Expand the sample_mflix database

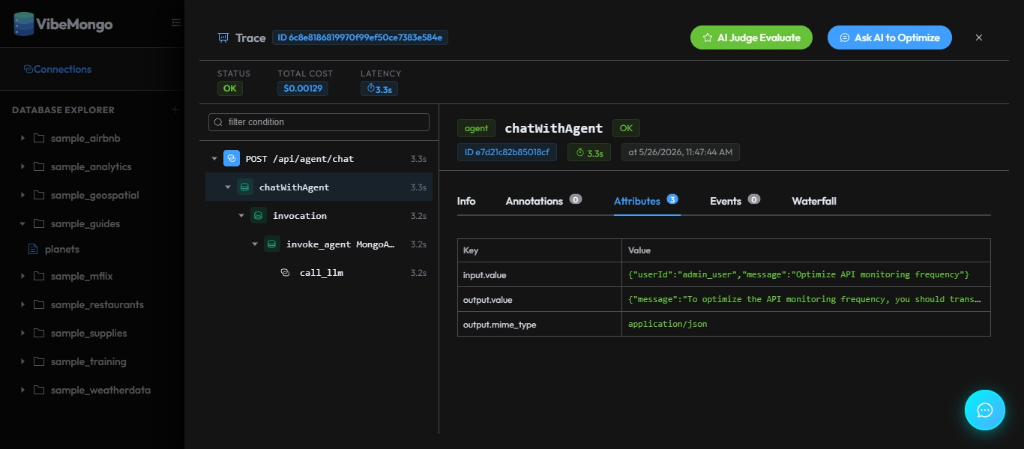23,276
